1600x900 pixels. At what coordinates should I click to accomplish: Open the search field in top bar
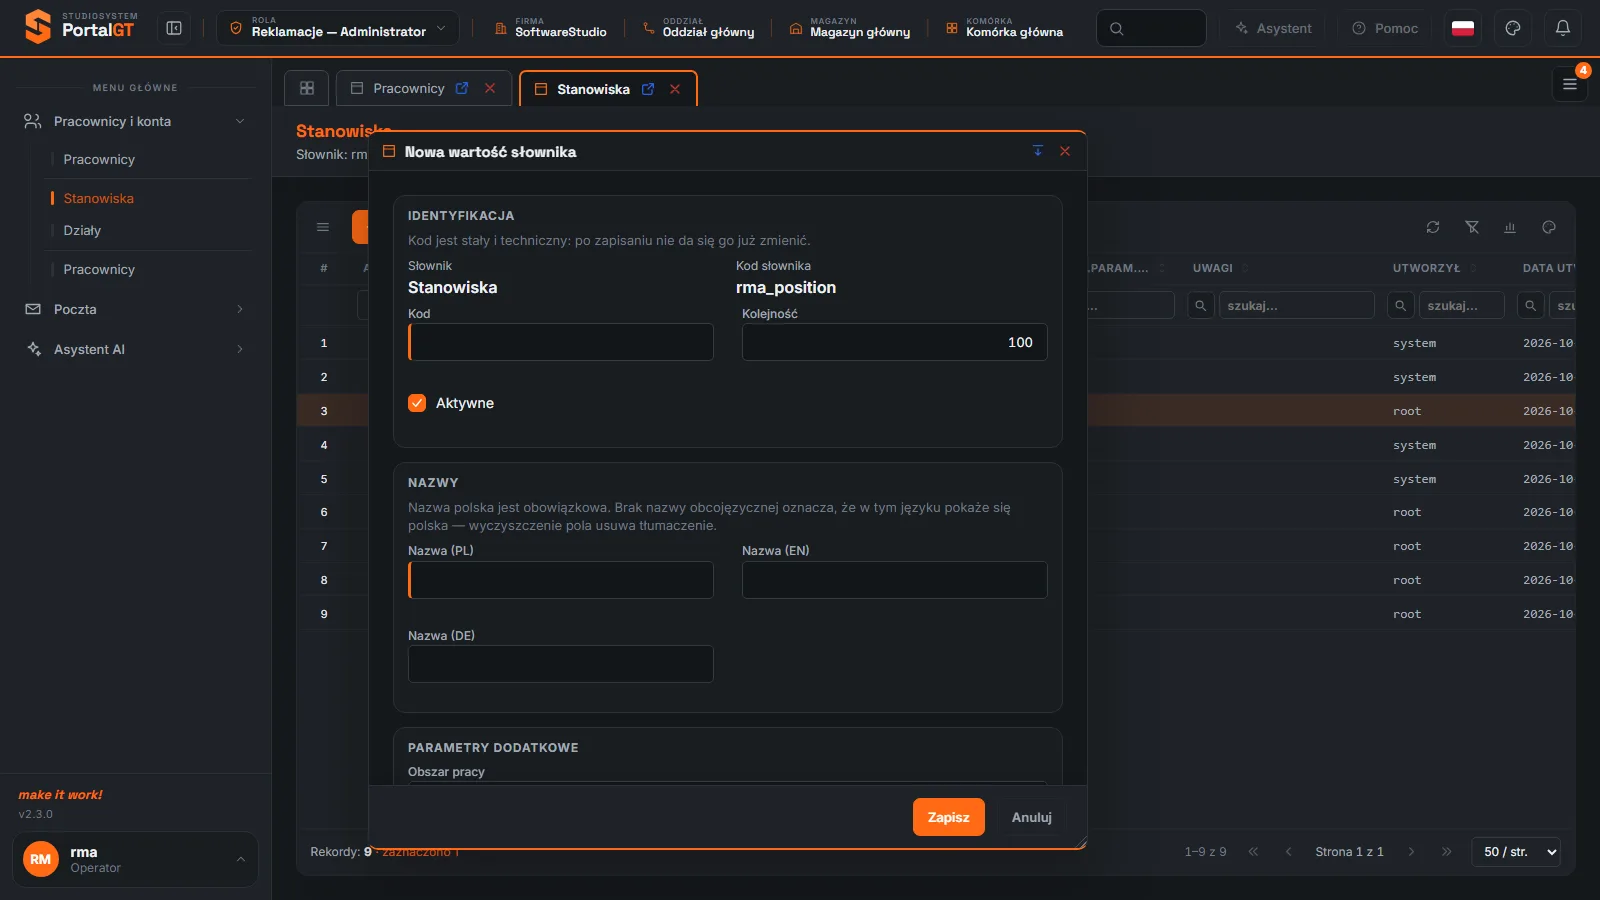click(x=1151, y=28)
